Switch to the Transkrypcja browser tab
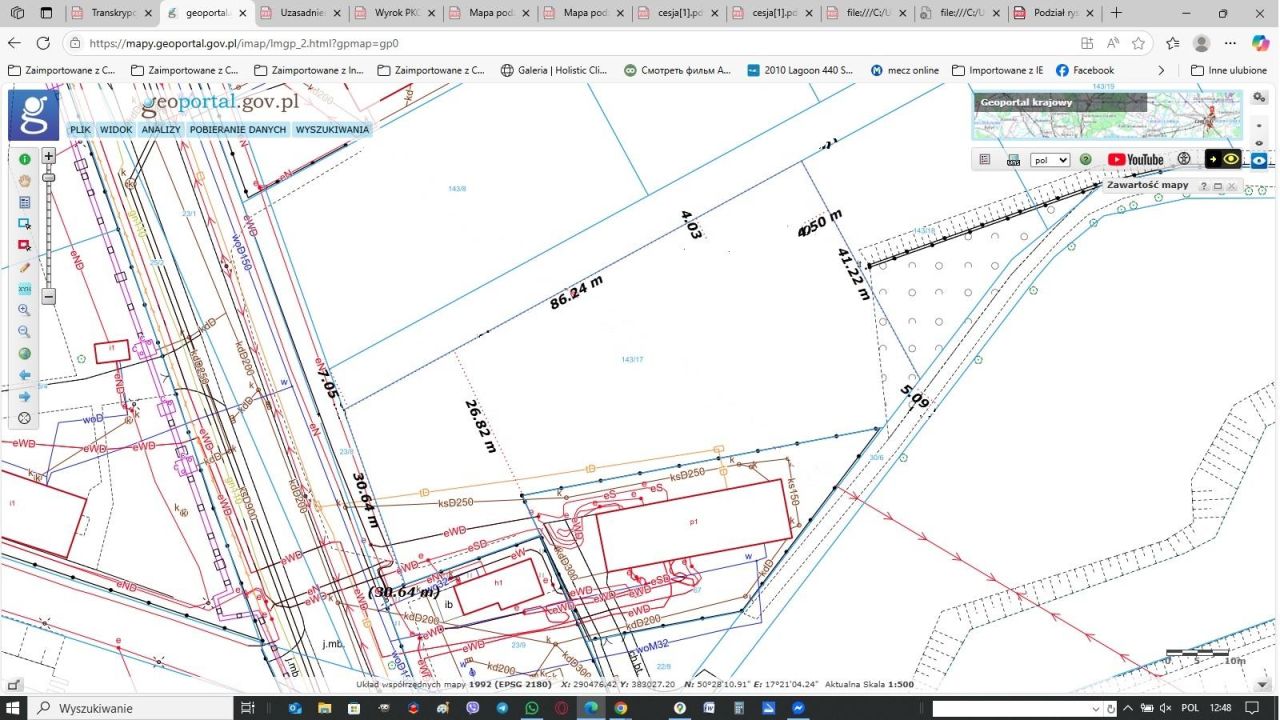 pyautogui.click(x=111, y=13)
